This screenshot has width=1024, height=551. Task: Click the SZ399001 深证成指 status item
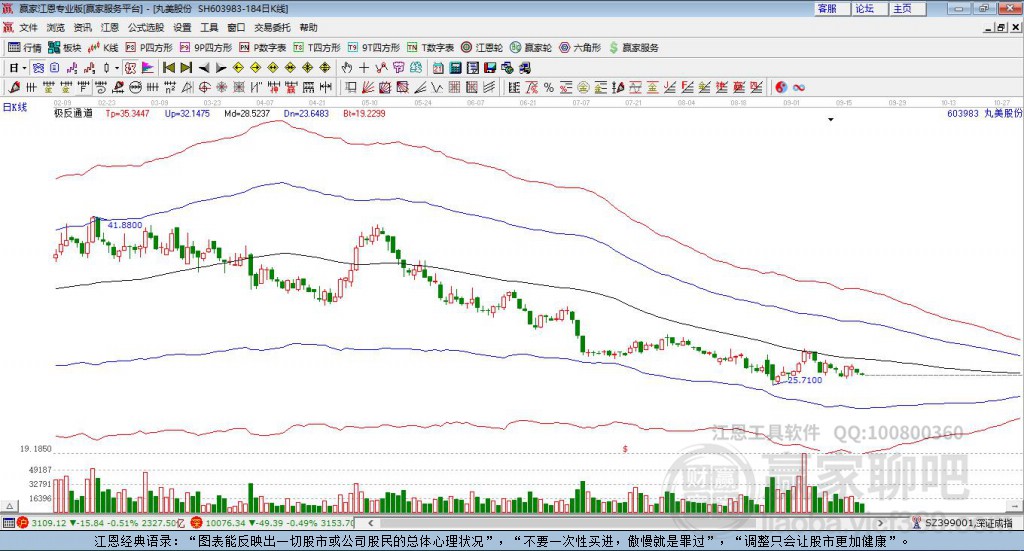point(963,523)
